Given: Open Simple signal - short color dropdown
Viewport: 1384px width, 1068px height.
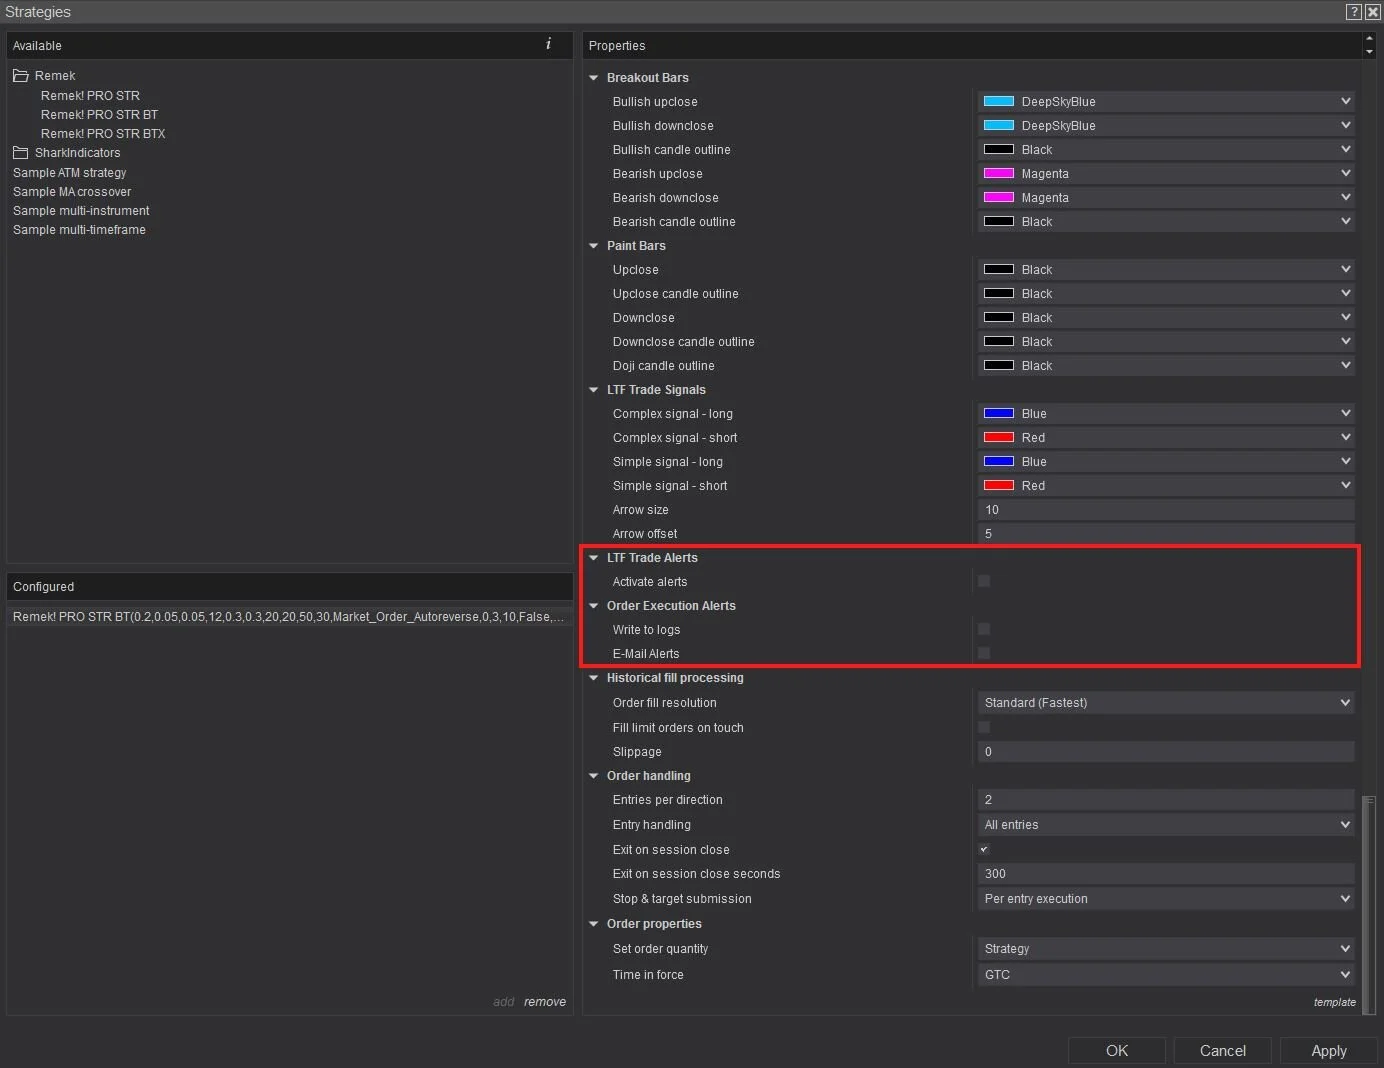Looking at the screenshot, I should click(x=1166, y=485).
